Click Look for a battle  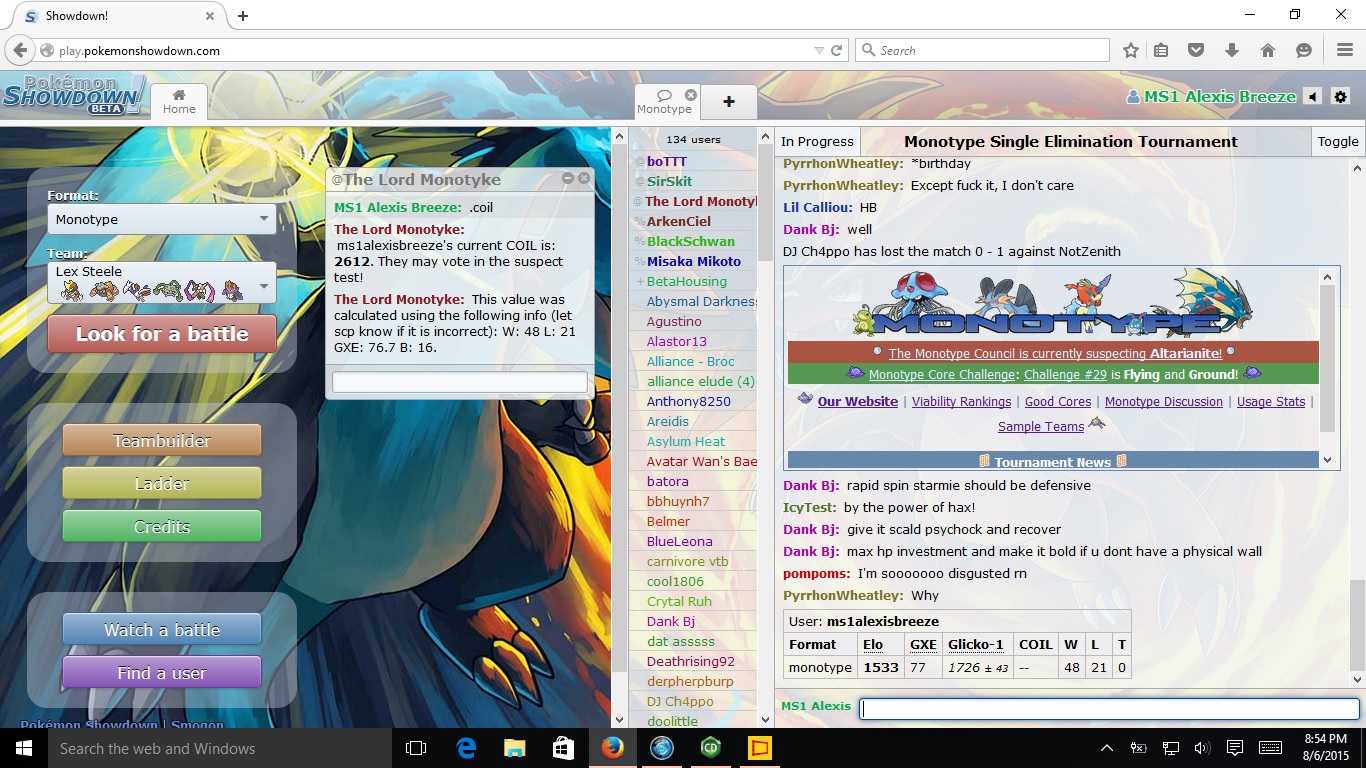[162, 334]
